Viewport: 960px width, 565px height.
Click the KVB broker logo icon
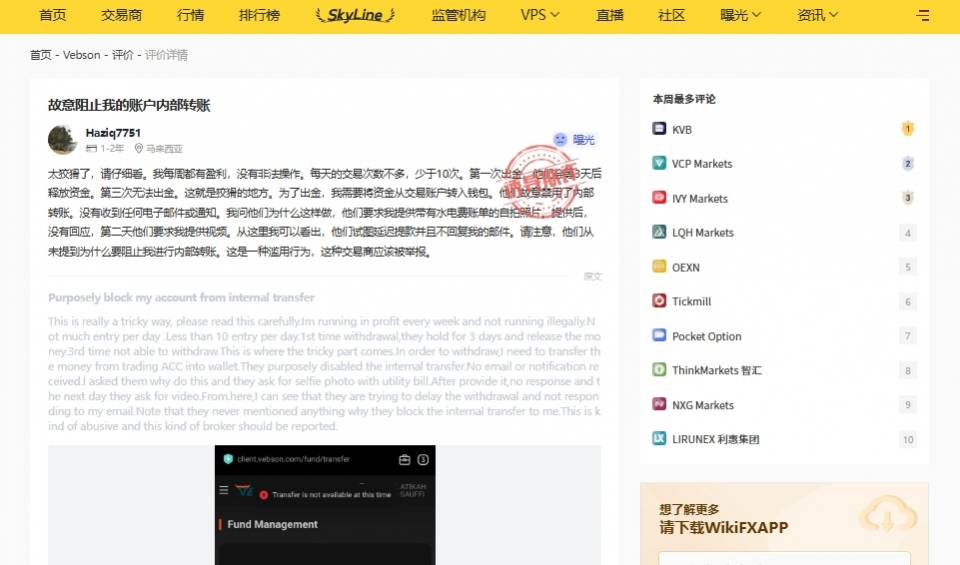(659, 129)
